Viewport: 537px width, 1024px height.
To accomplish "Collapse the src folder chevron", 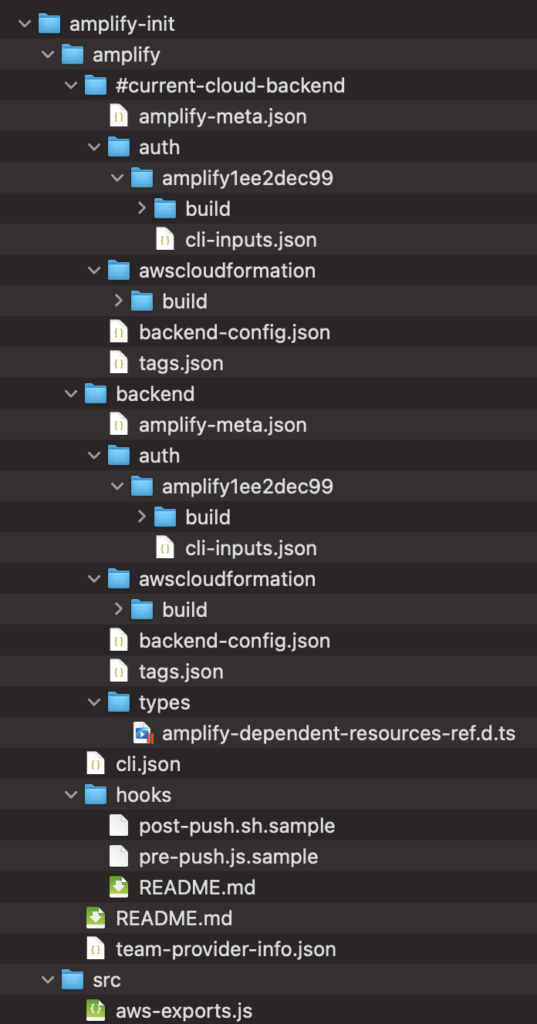I will [48, 980].
